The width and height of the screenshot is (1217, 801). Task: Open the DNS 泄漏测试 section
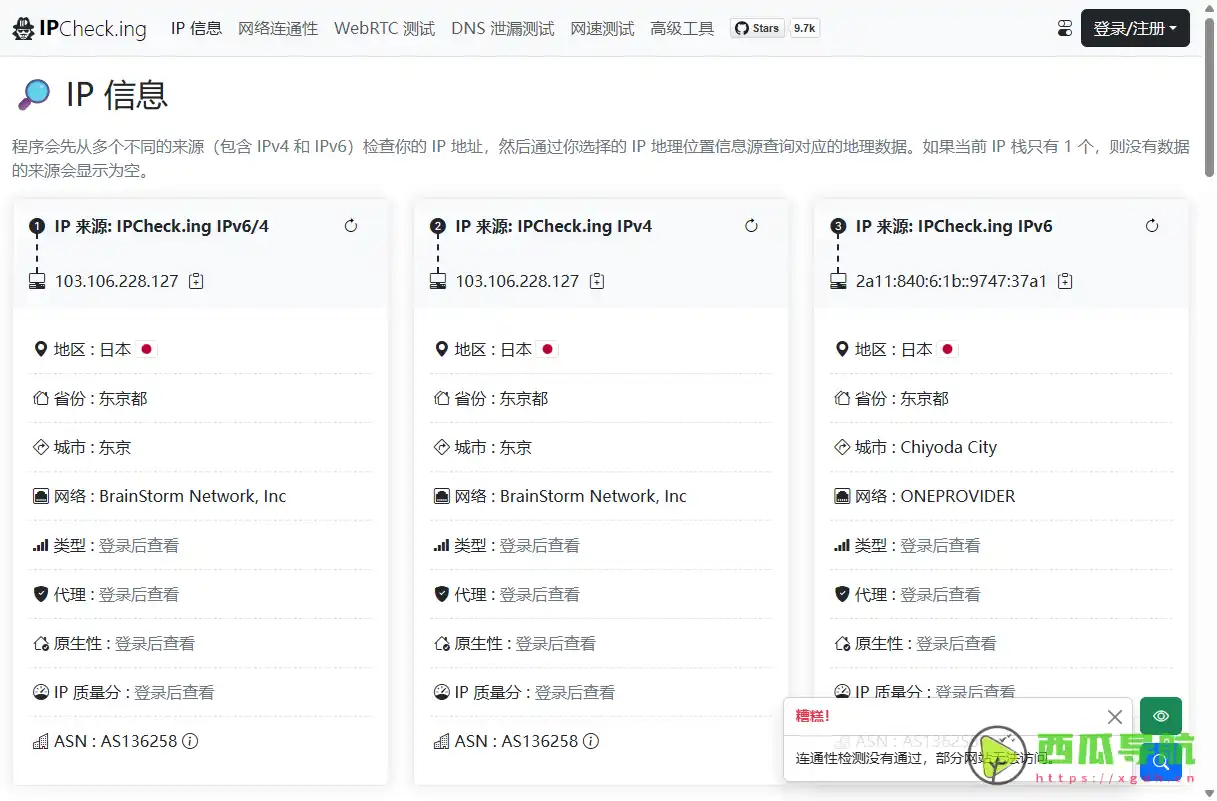[x=504, y=29]
